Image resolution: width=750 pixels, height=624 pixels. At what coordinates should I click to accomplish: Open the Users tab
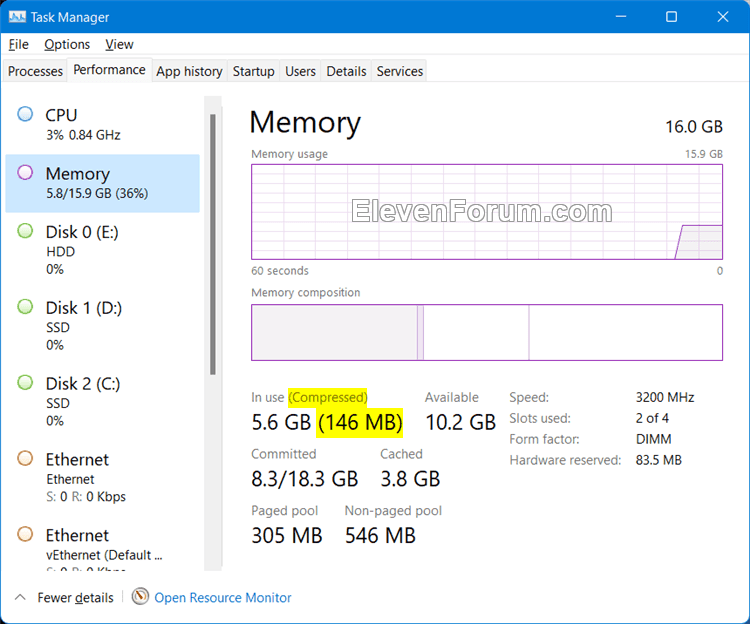click(300, 71)
